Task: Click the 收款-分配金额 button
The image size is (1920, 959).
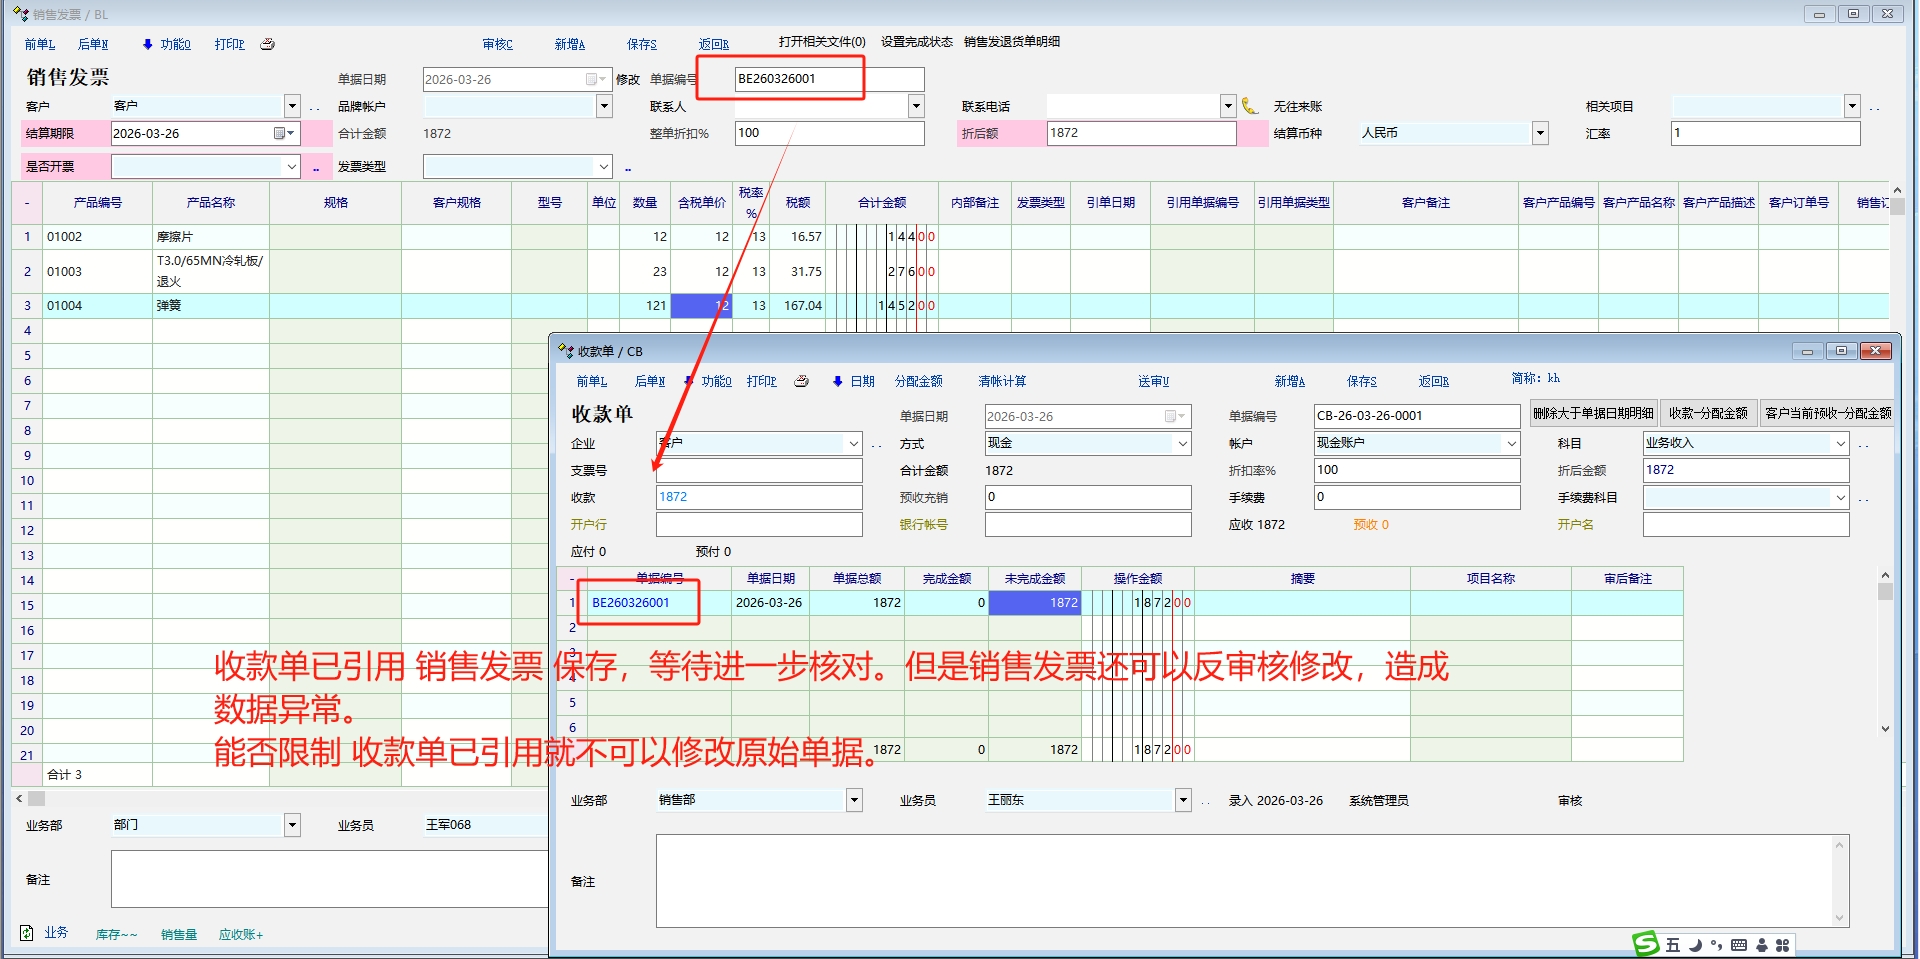Action: click(1708, 413)
